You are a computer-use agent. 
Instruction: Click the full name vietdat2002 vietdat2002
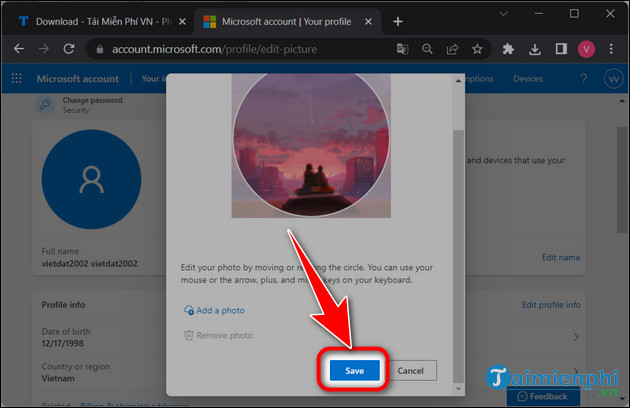(90, 264)
